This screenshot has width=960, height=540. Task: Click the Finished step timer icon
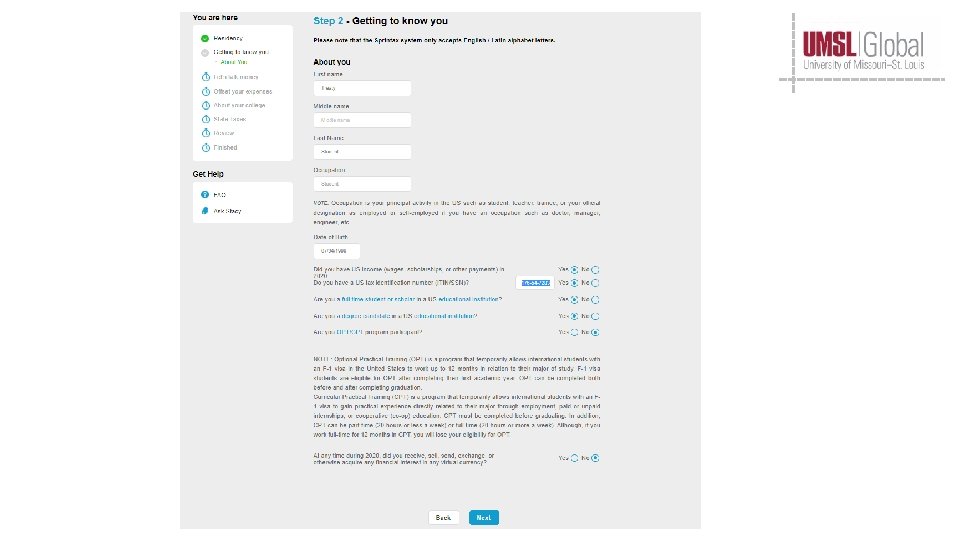coord(205,147)
